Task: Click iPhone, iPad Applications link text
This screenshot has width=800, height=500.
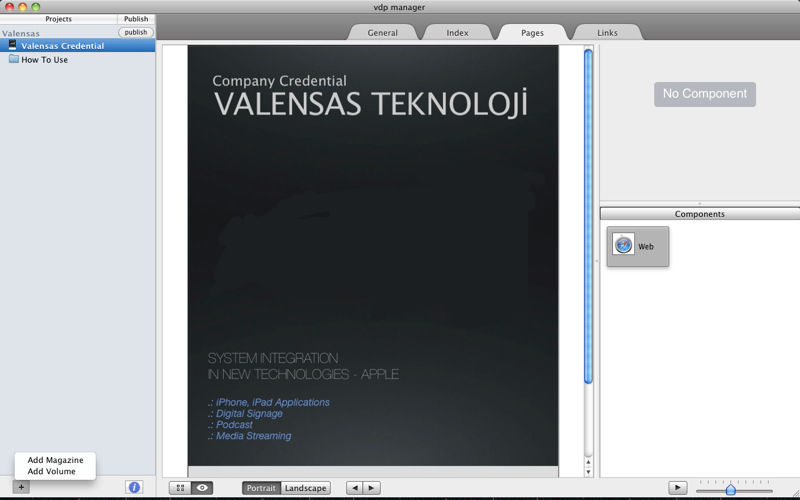Action: [x=272, y=402]
